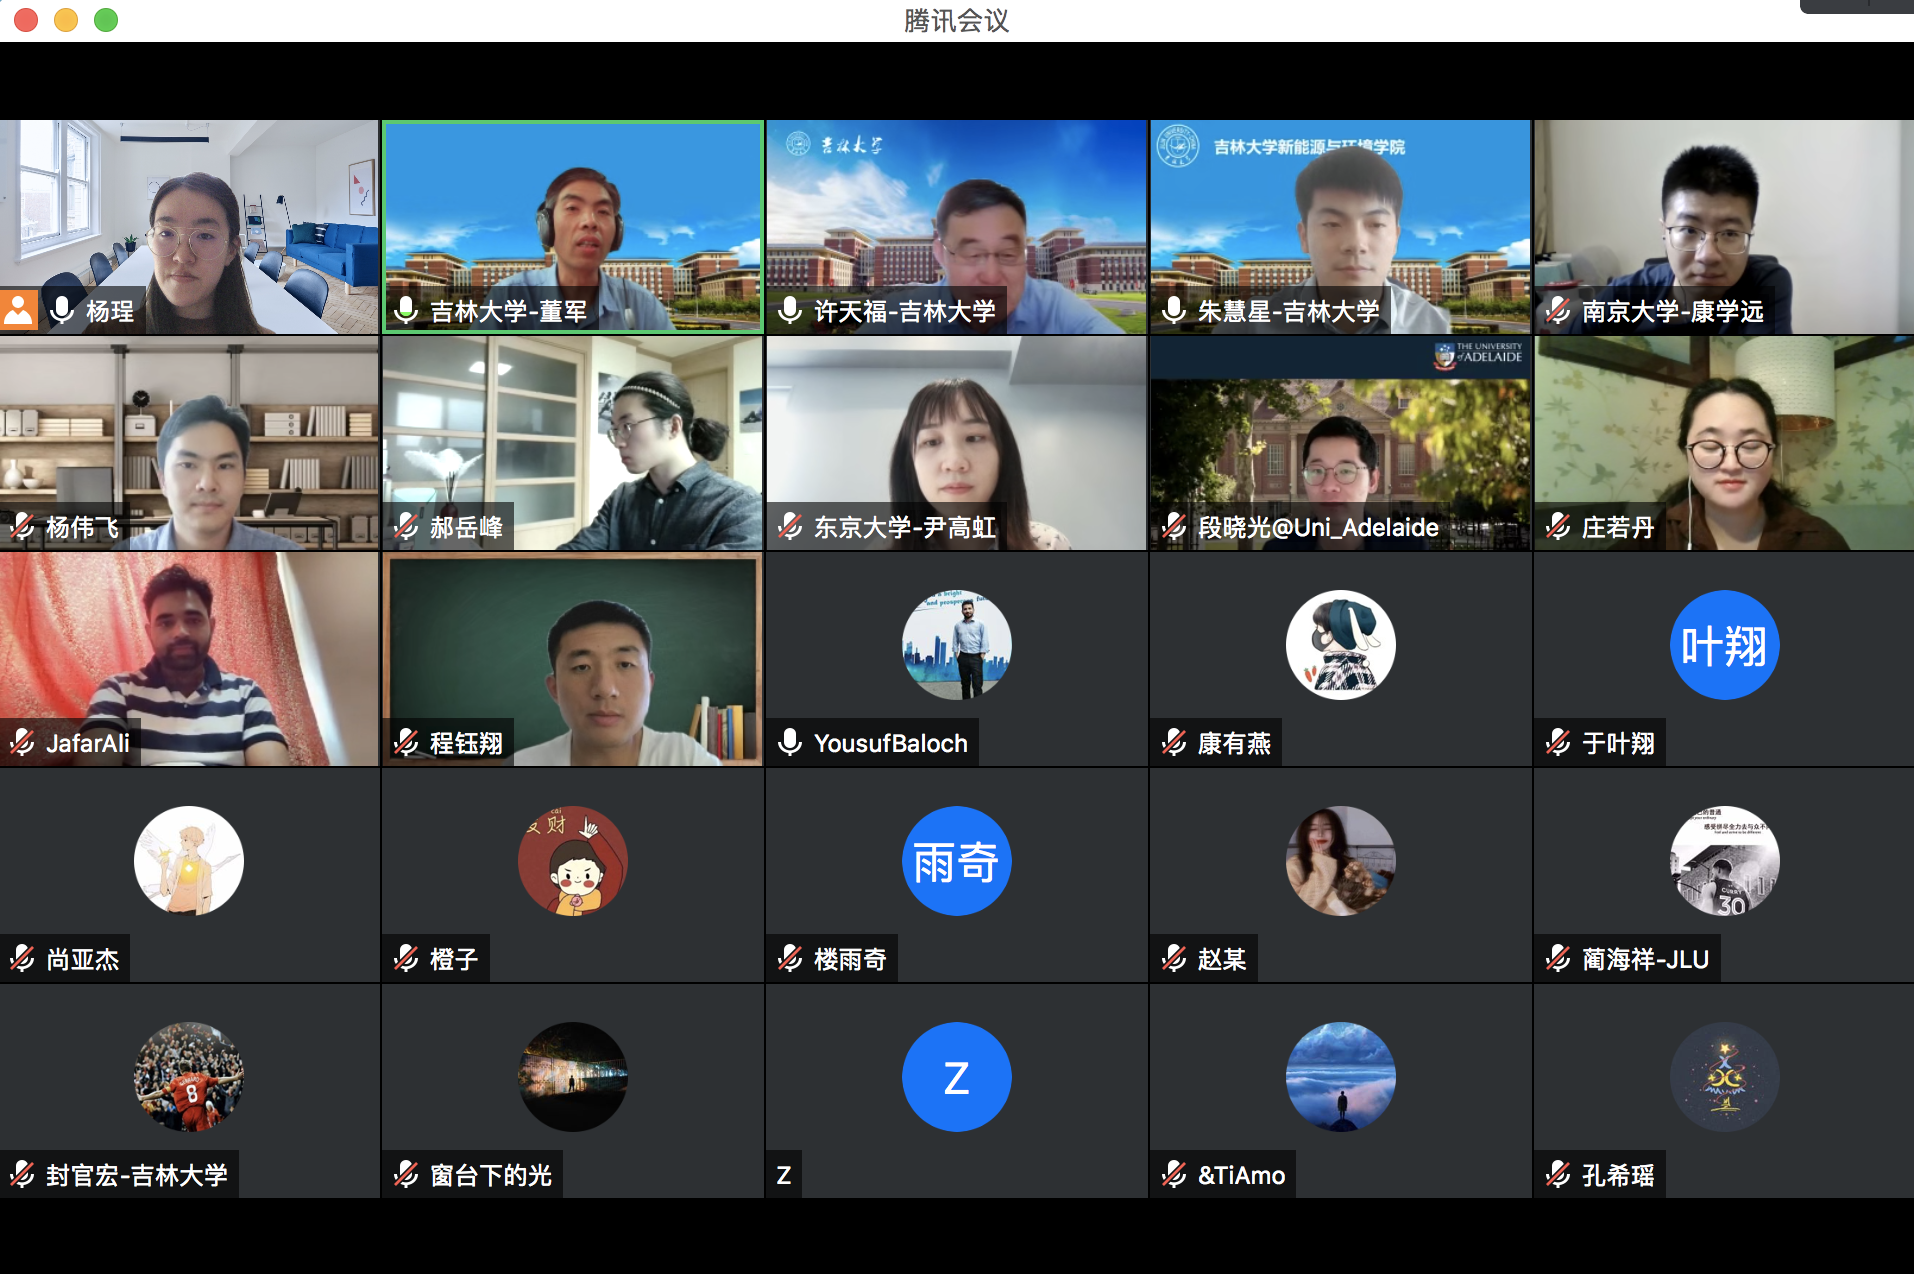Click the blue 雨奇 avatar circle
The width and height of the screenshot is (1914, 1274).
[956, 861]
